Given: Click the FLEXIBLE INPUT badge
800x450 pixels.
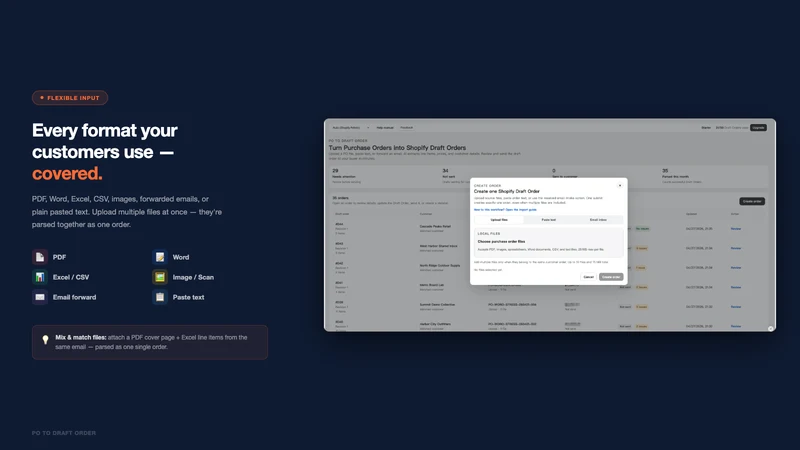Looking at the screenshot, I should click(70, 97).
